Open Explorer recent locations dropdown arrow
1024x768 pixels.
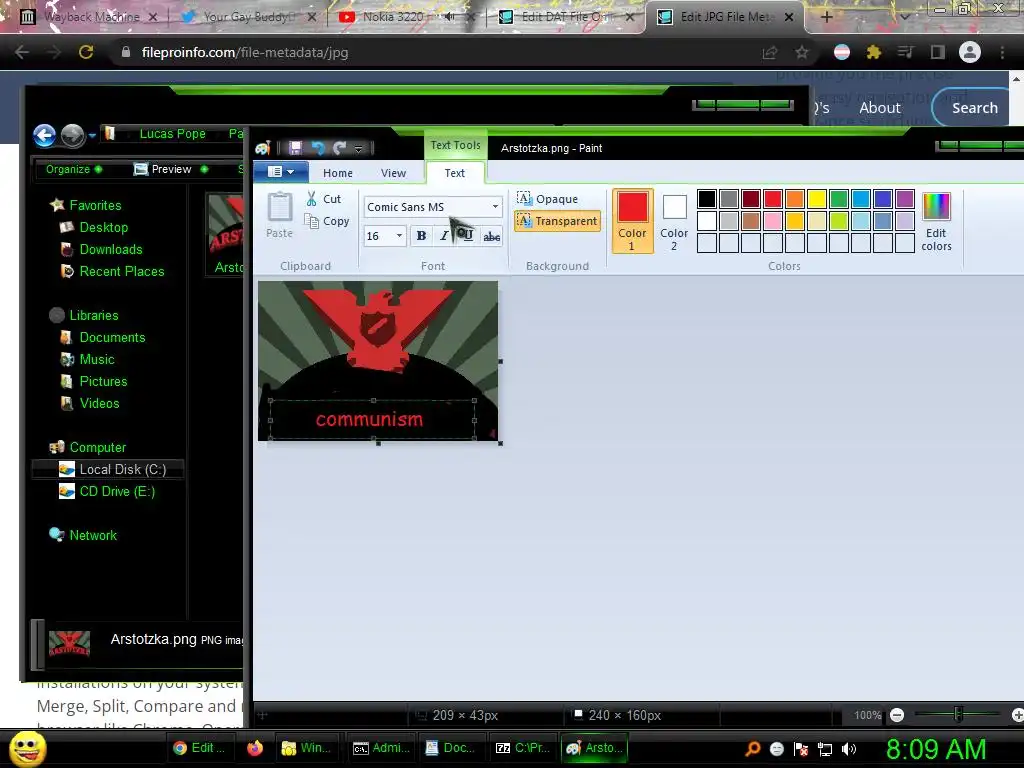coord(92,135)
